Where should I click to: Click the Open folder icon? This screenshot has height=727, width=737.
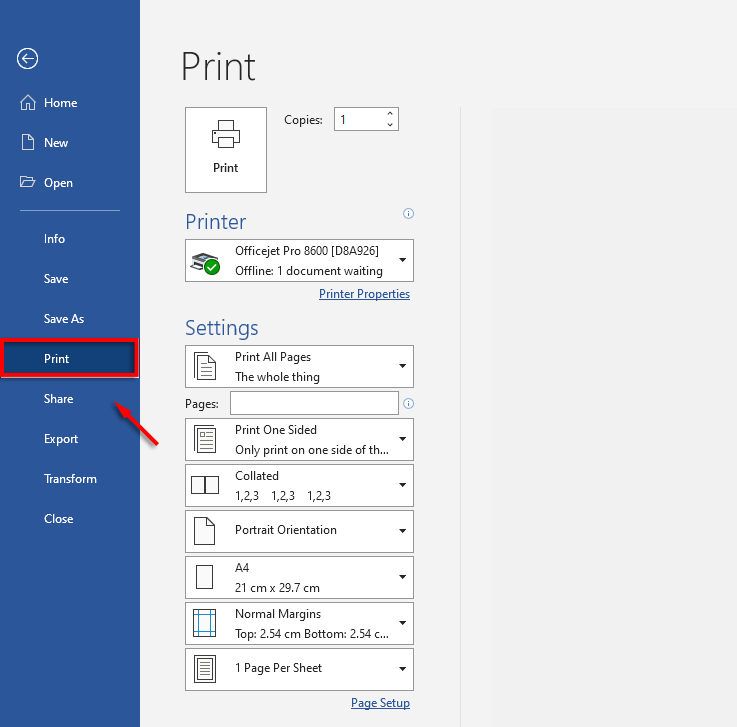pyautogui.click(x=28, y=183)
